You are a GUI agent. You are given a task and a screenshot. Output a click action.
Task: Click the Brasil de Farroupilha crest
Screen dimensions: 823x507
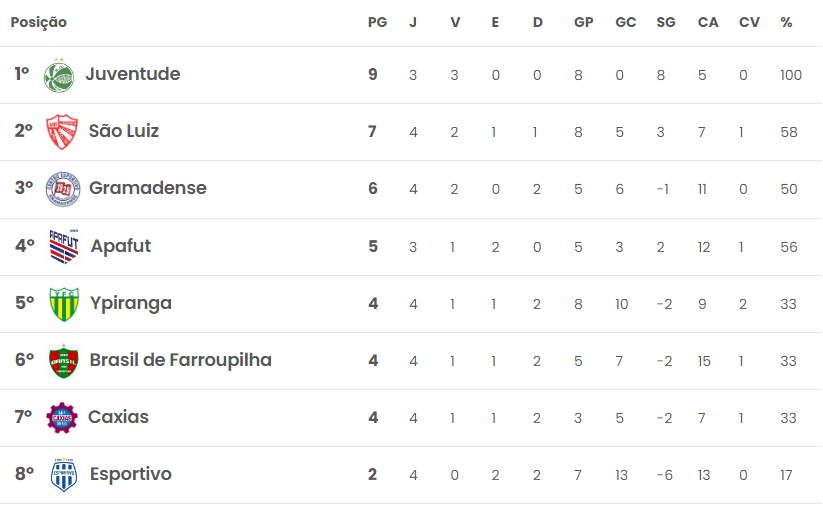tap(64, 361)
